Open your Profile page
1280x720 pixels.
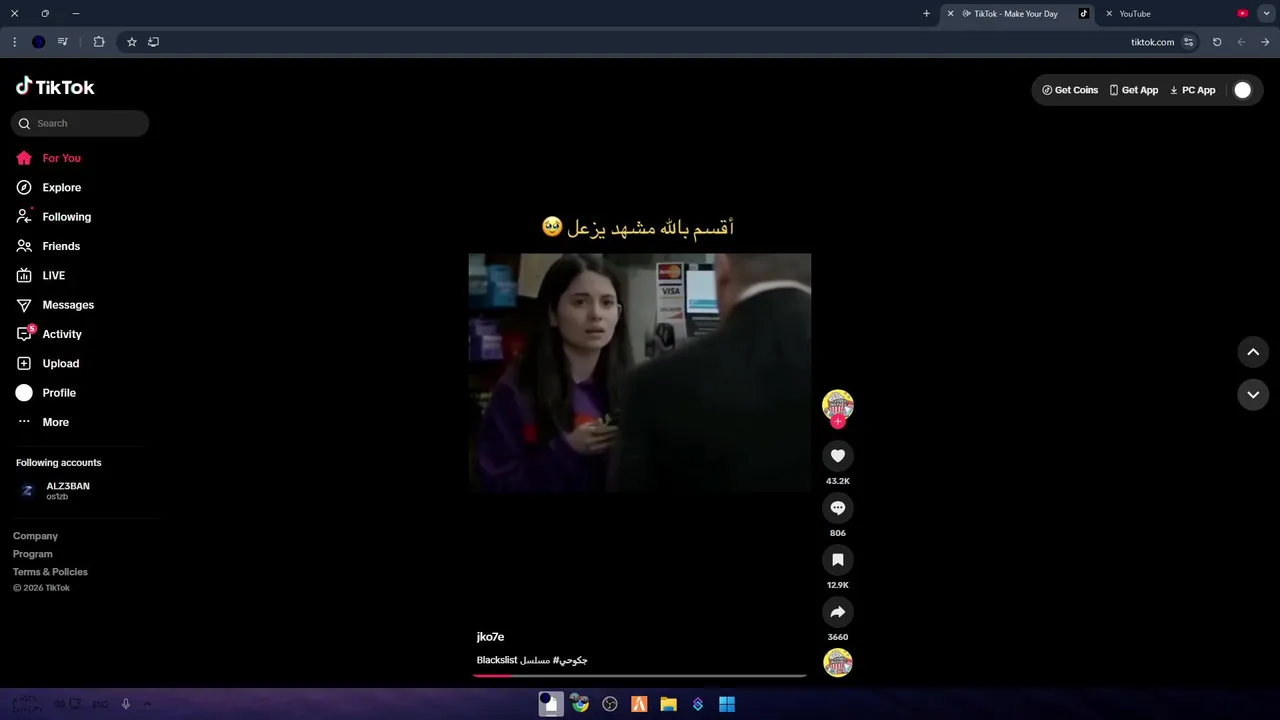point(45,393)
